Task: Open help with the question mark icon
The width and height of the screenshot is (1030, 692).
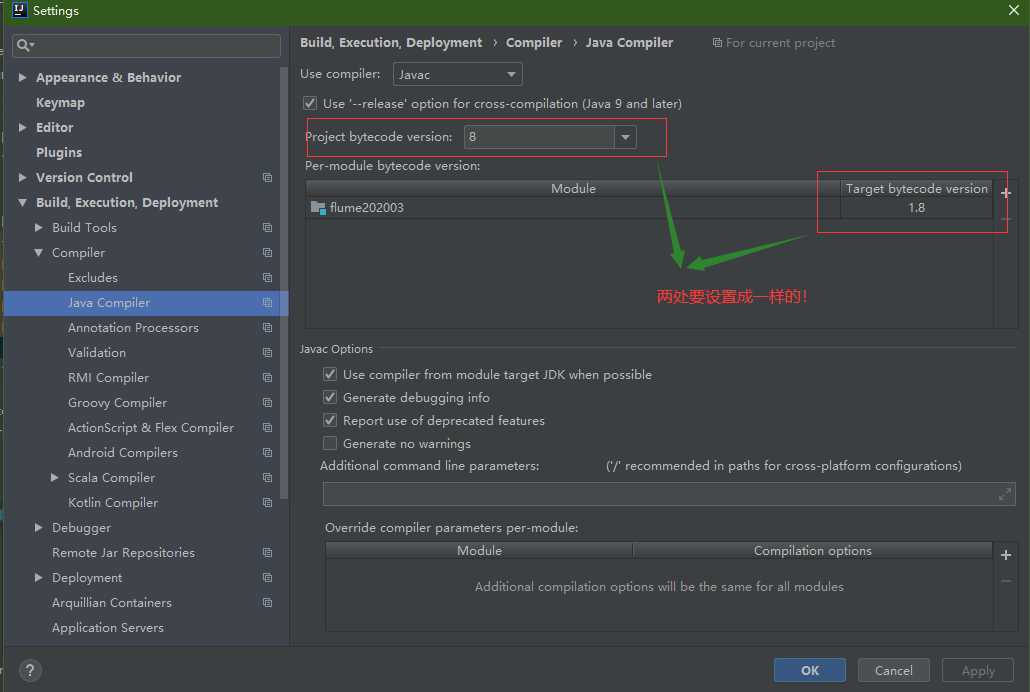Action: (30, 670)
